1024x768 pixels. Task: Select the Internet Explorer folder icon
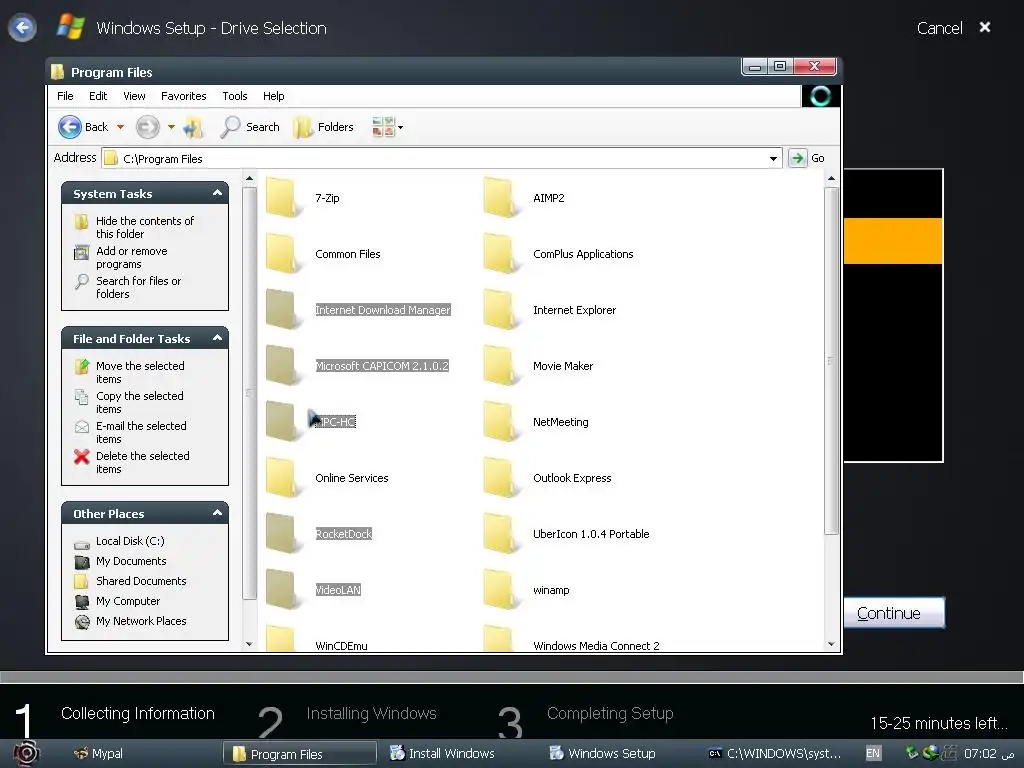click(x=501, y=310)
